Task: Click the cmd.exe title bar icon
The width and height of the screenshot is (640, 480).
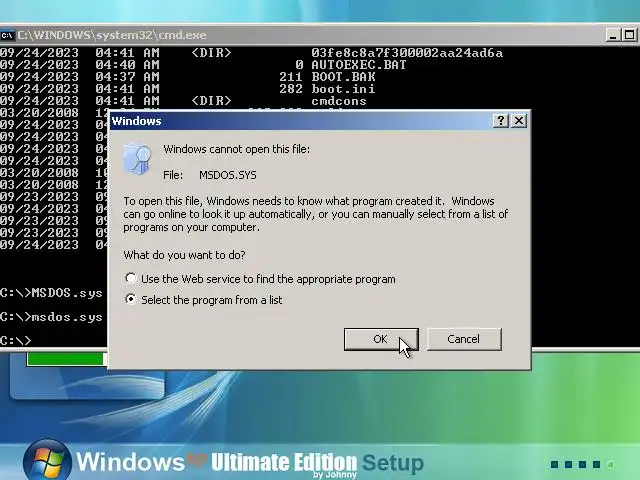Action: coord(7,36)
